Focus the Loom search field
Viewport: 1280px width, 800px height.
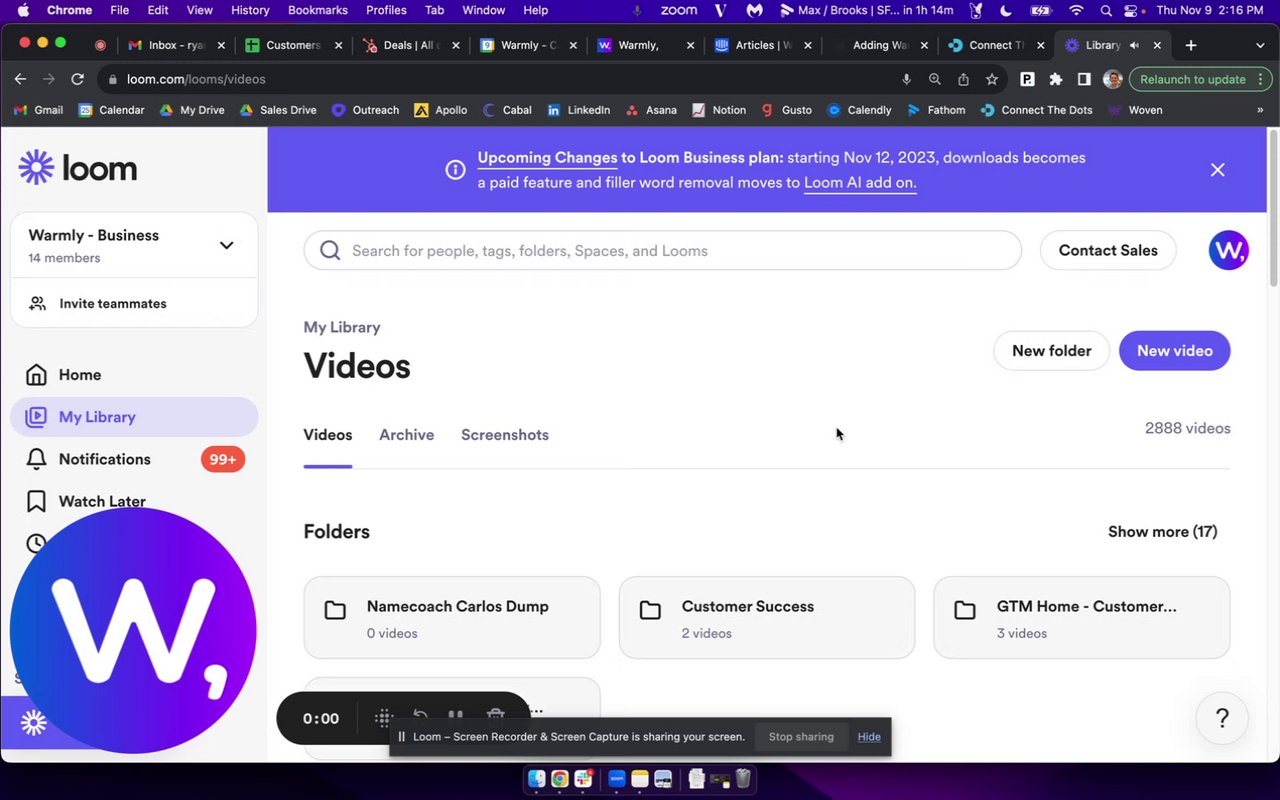[663, 250]
